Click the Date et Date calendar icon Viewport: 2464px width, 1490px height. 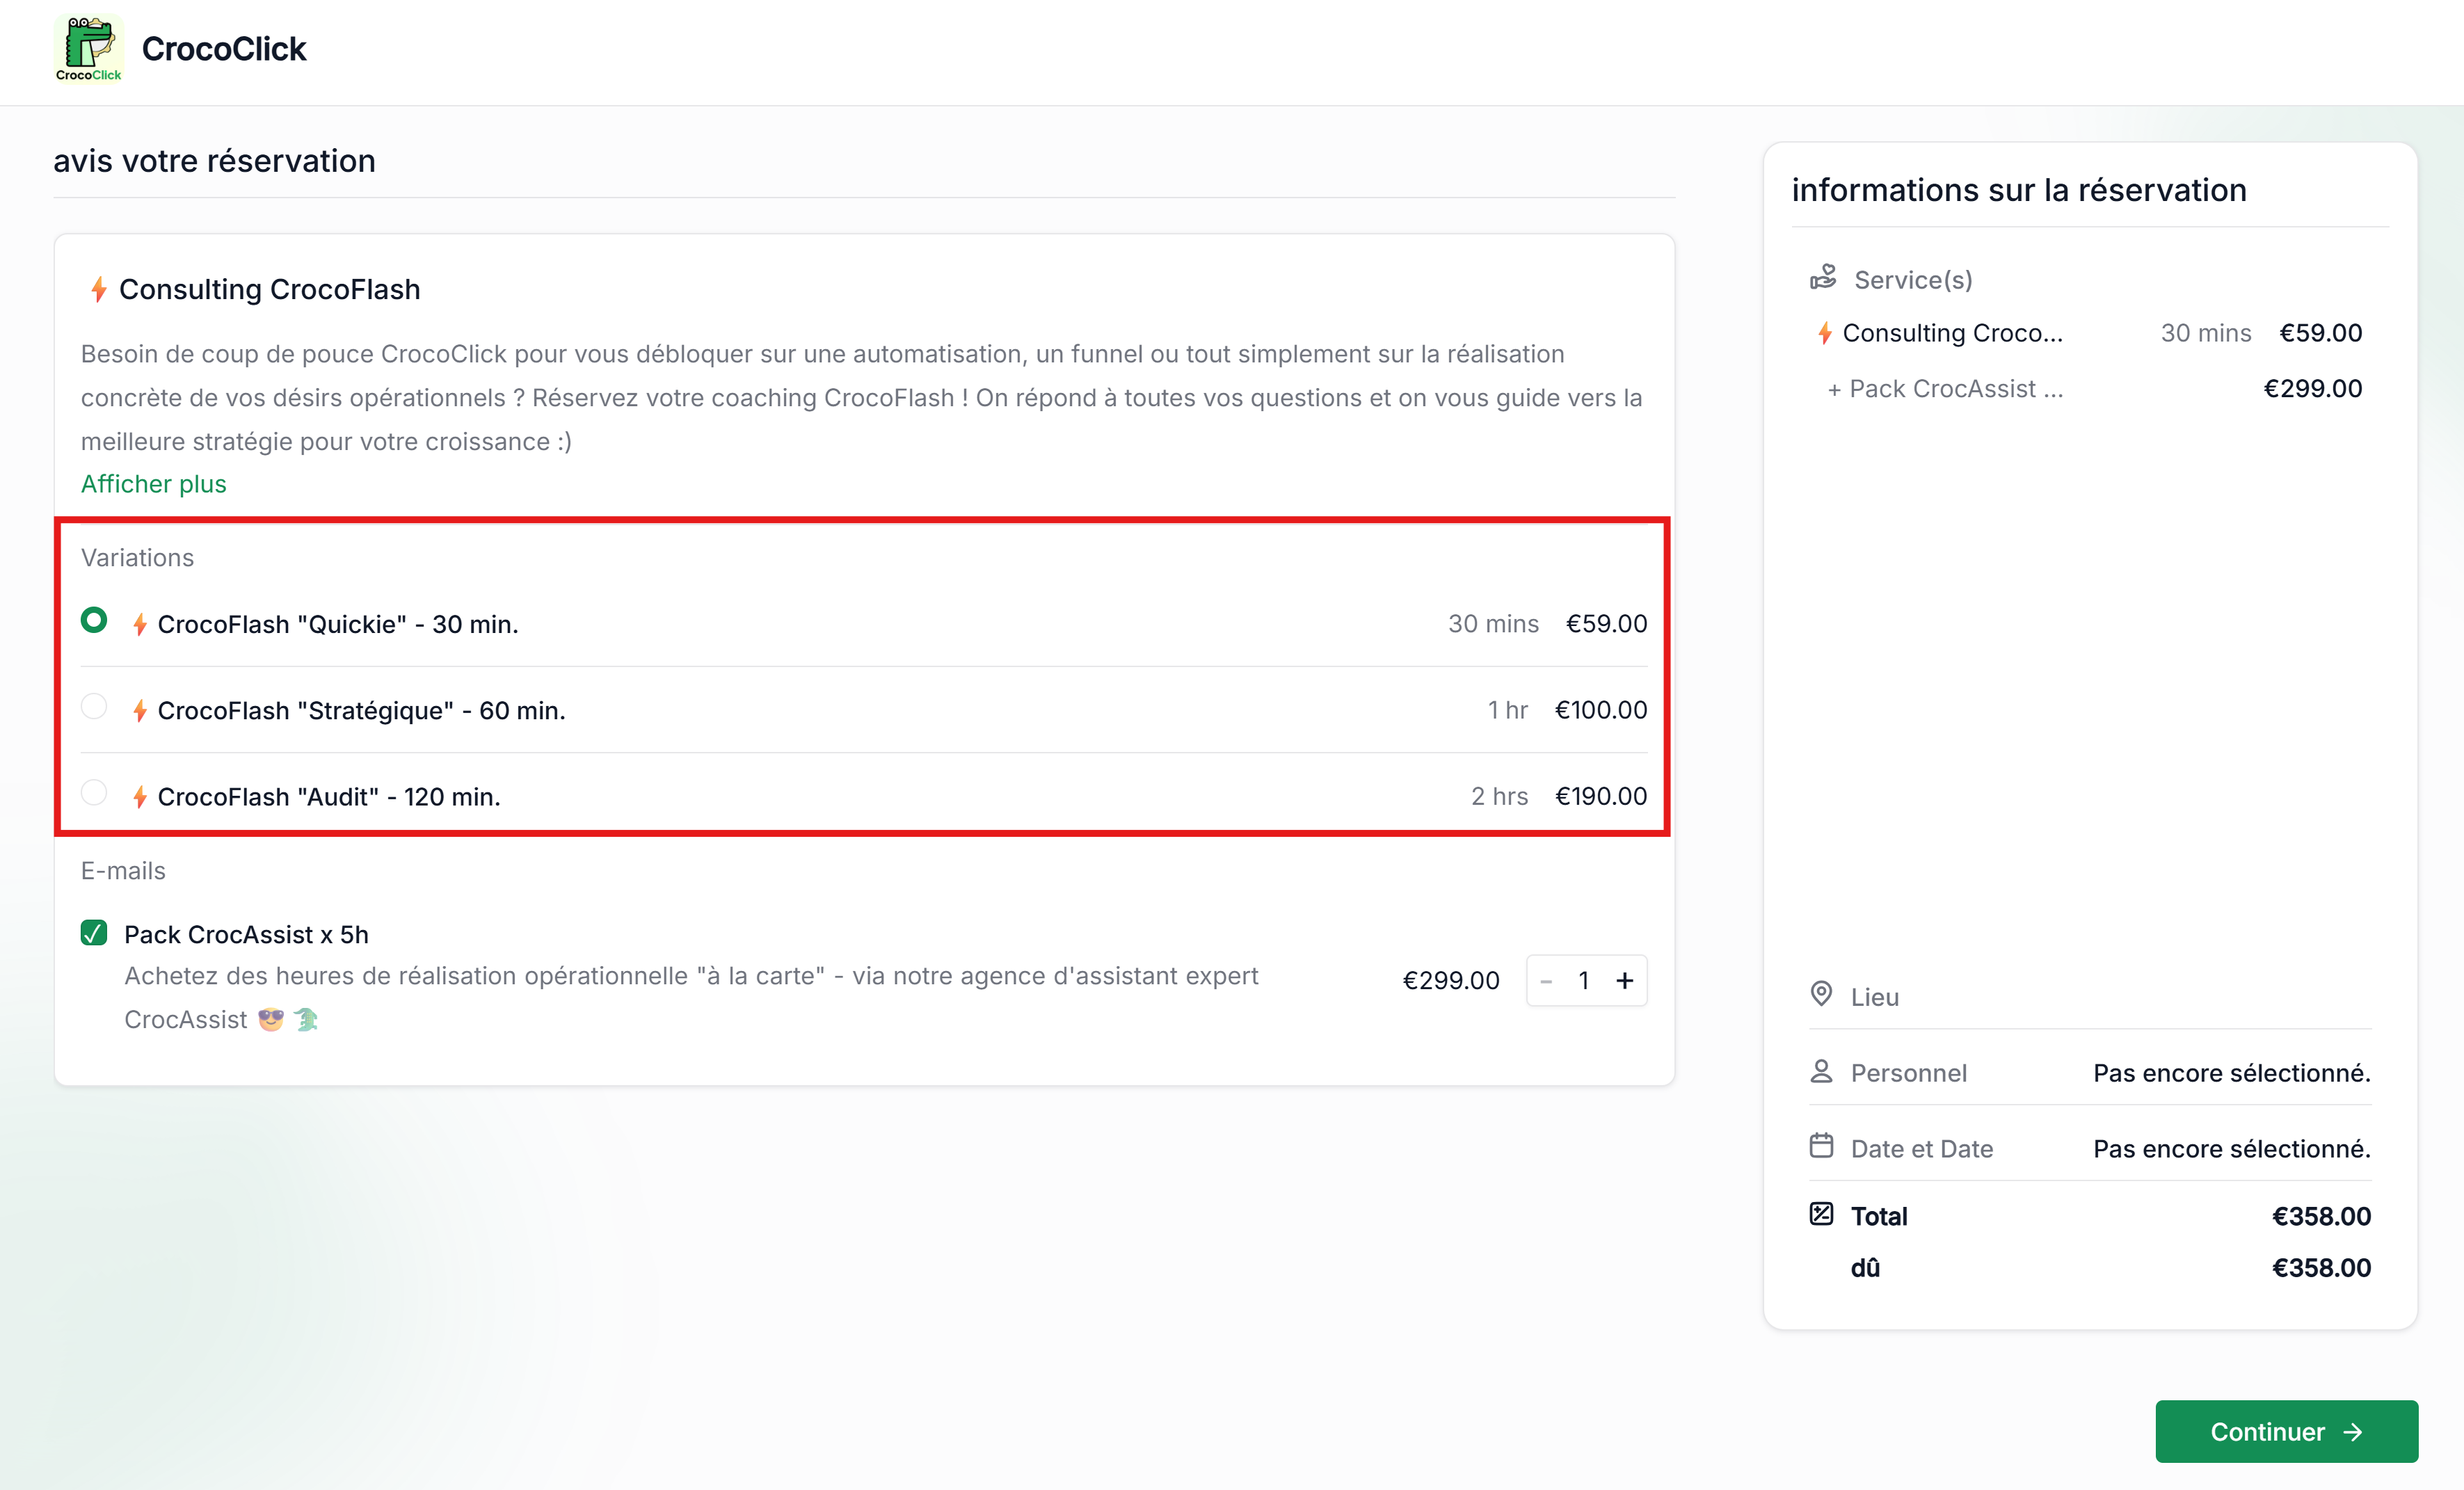click(x=1821, y=1146)
